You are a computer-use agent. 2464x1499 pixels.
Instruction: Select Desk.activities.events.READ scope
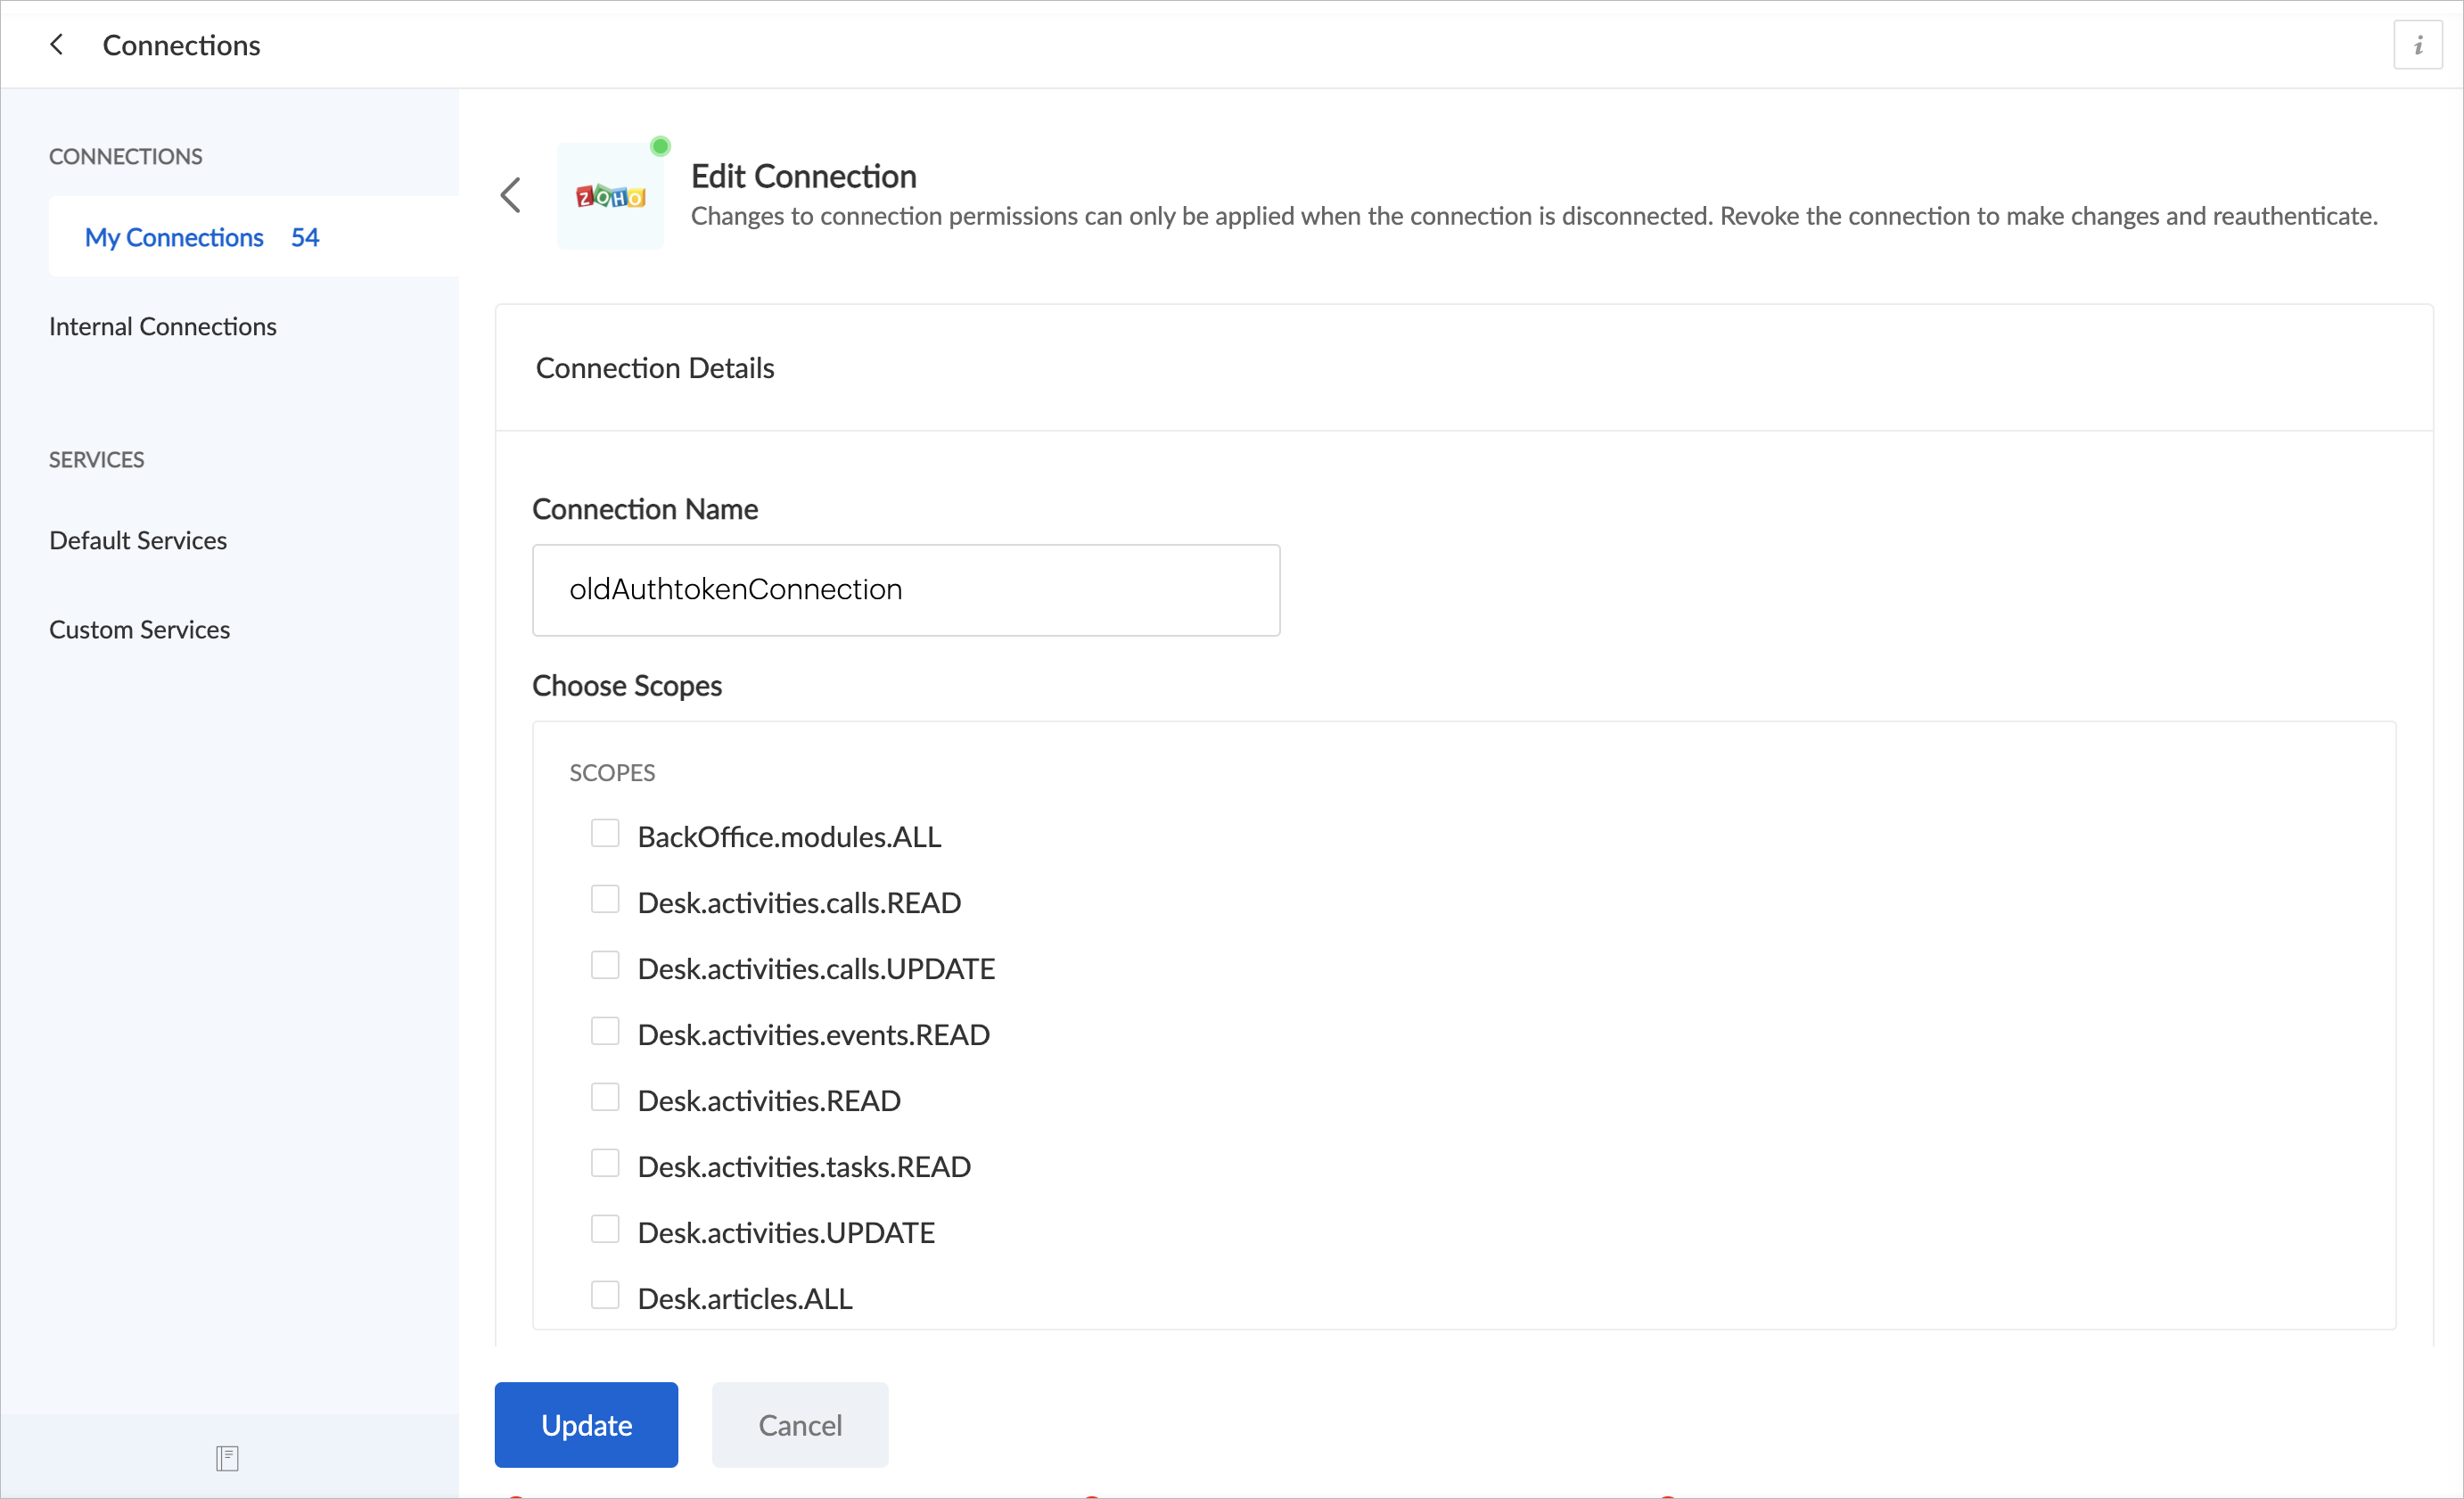605,1031
